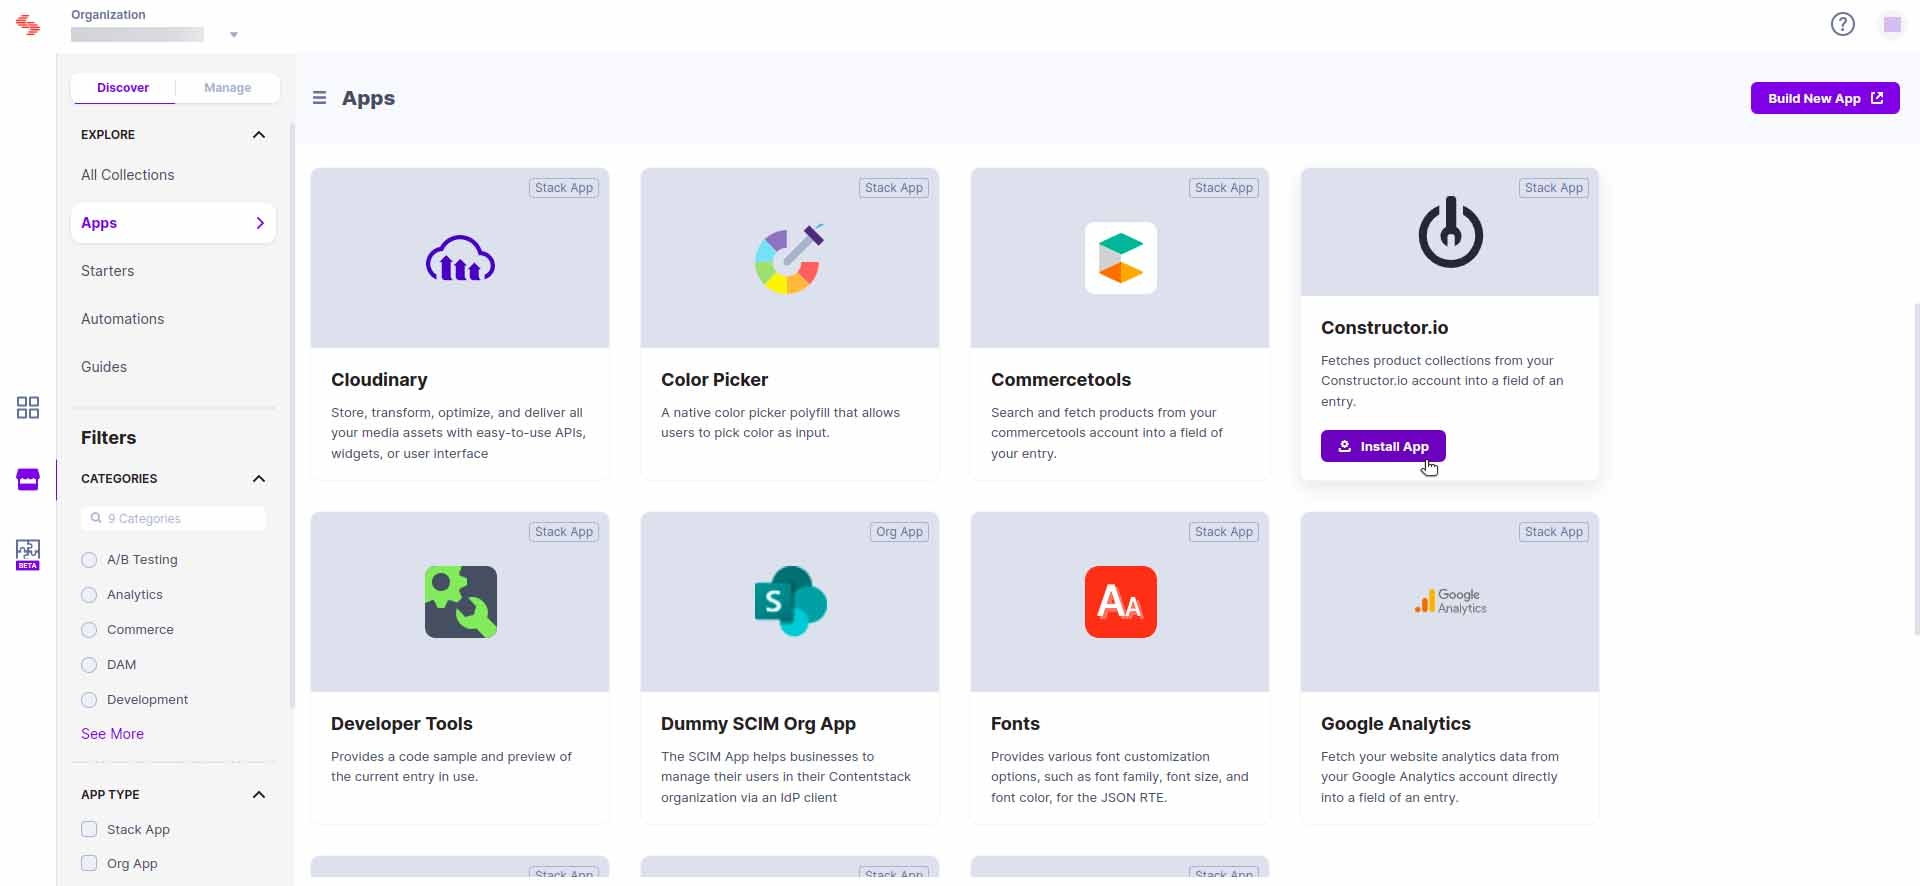Click the Org App badge on Dummy SCIM card
The image size is (1920, 886).
(899, 532)
